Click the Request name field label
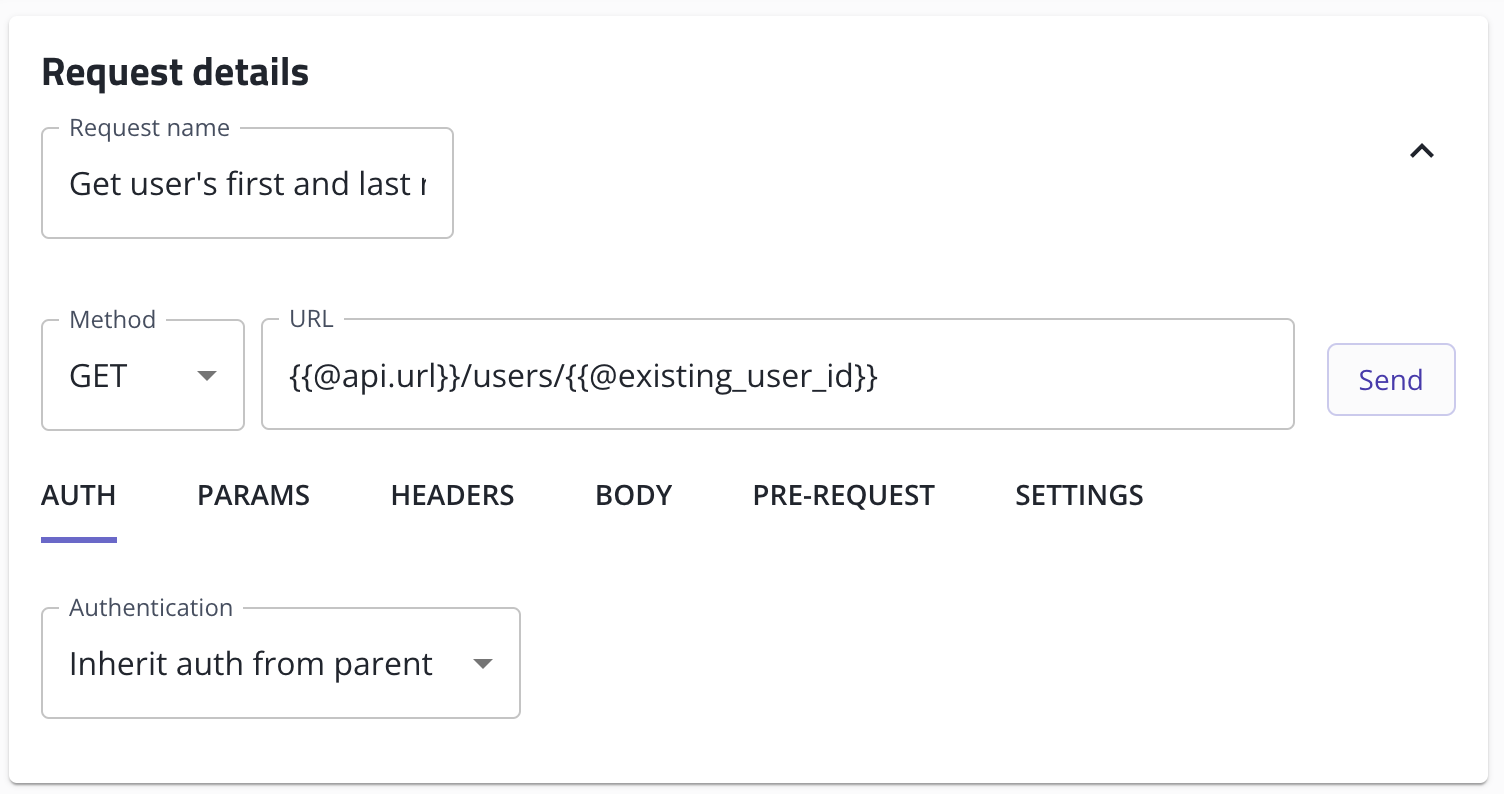 tap(150, 128)
